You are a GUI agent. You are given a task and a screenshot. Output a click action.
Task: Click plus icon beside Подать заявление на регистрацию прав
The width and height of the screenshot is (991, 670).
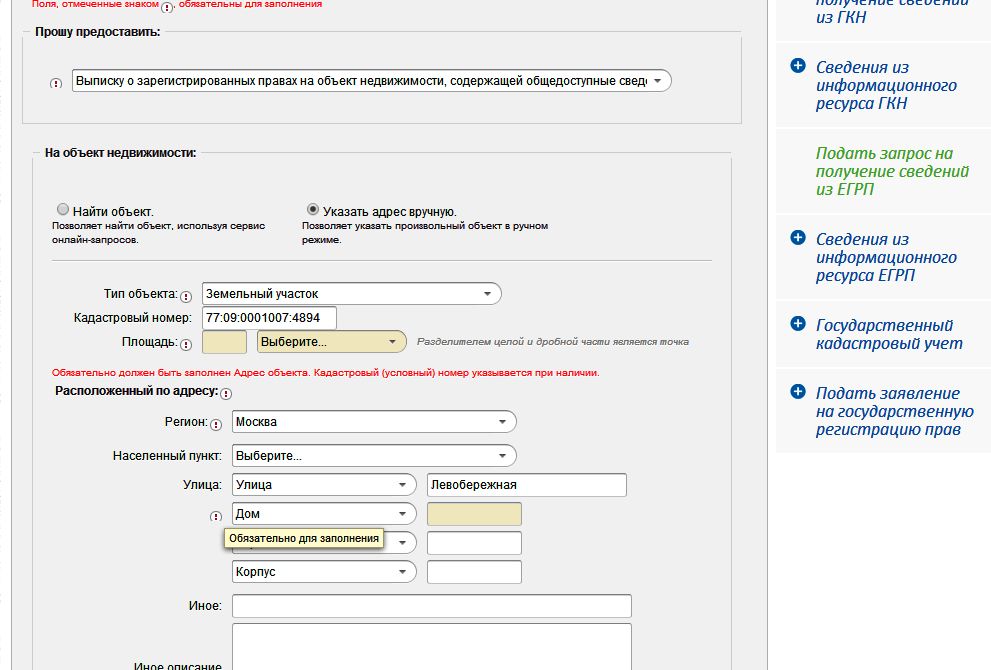[797, 392]
